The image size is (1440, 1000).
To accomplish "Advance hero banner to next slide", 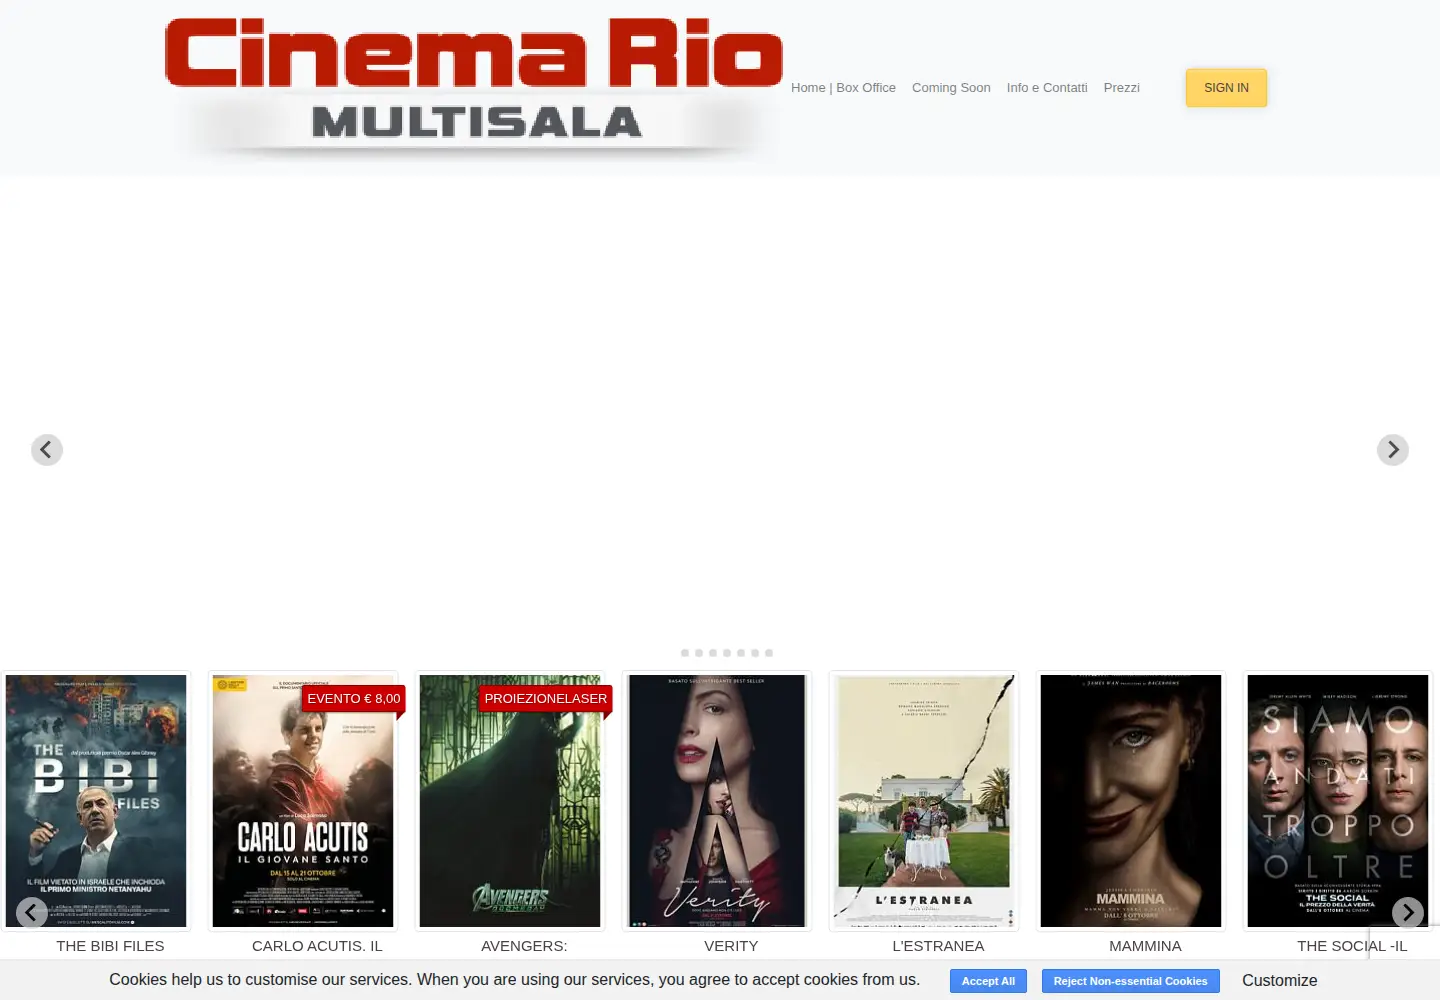I will (x=1393, y=450).
